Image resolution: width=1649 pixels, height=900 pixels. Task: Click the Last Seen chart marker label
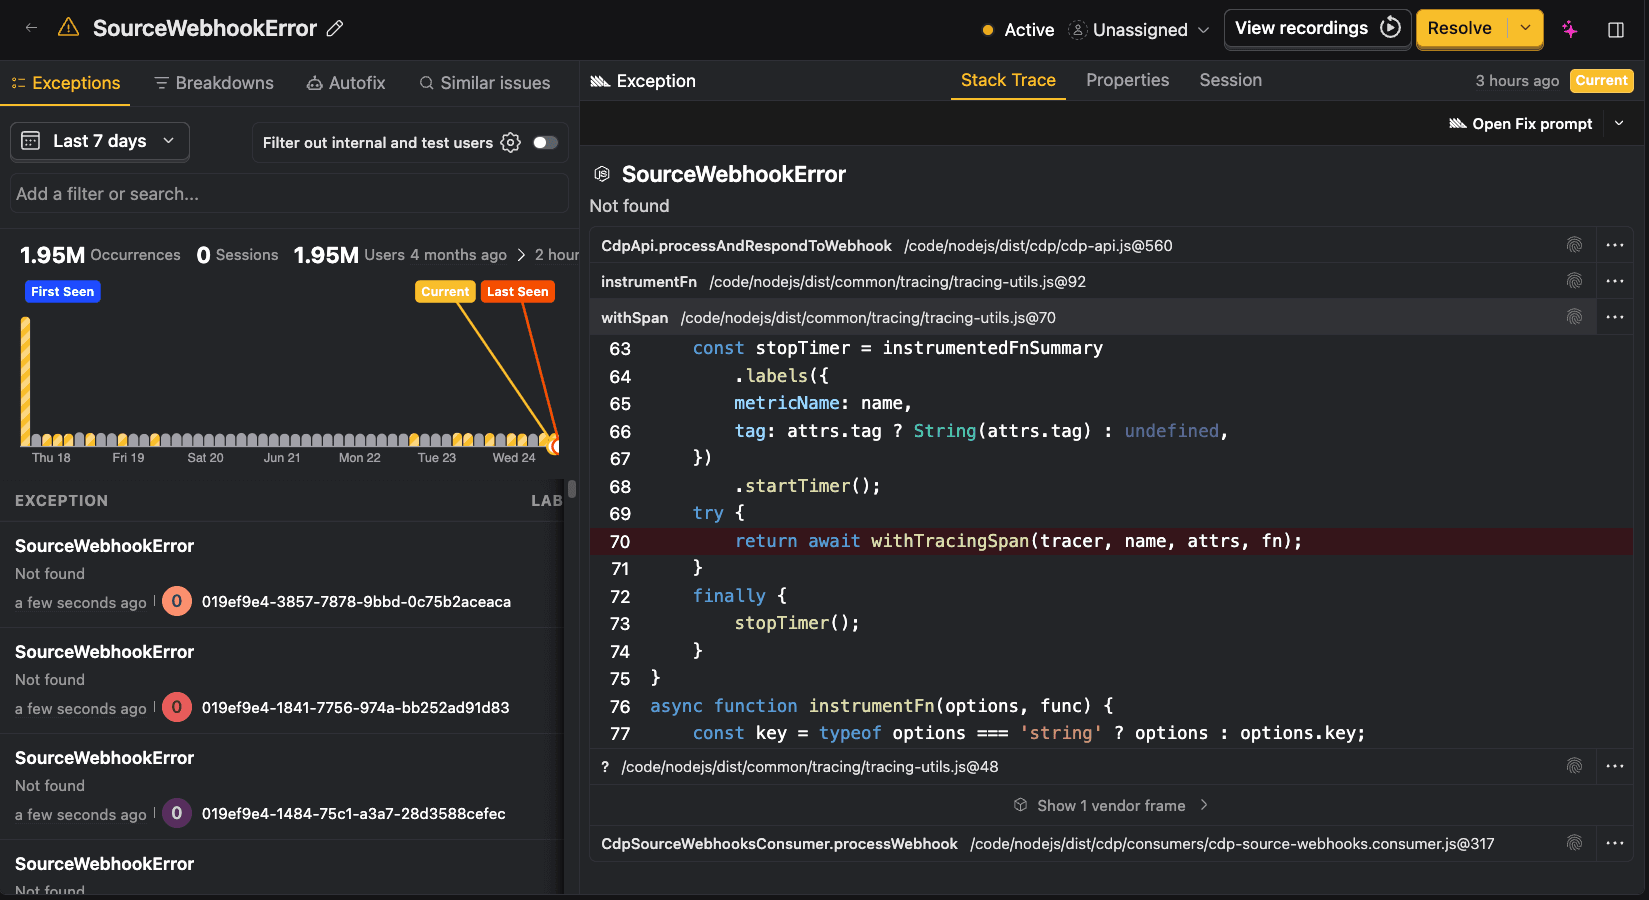pos(517,291)
